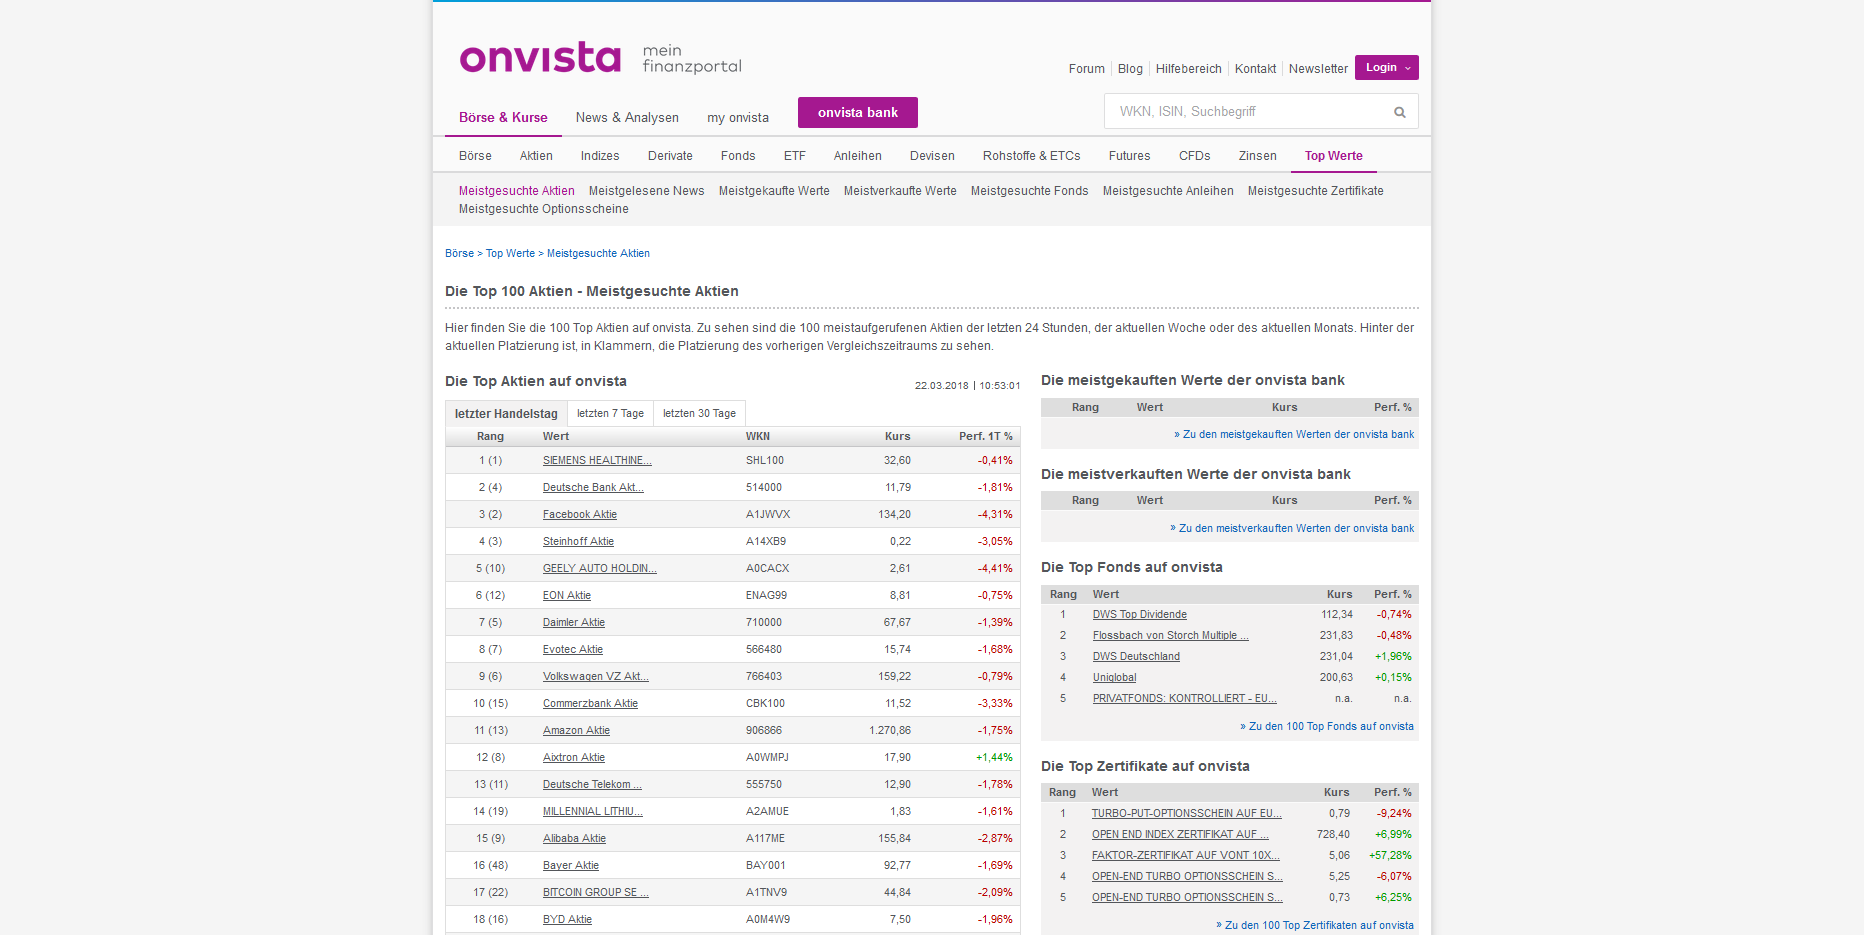Open Aixtron Aktie link
Screen dimensions: 1864x935
click(x=574, y=758)
